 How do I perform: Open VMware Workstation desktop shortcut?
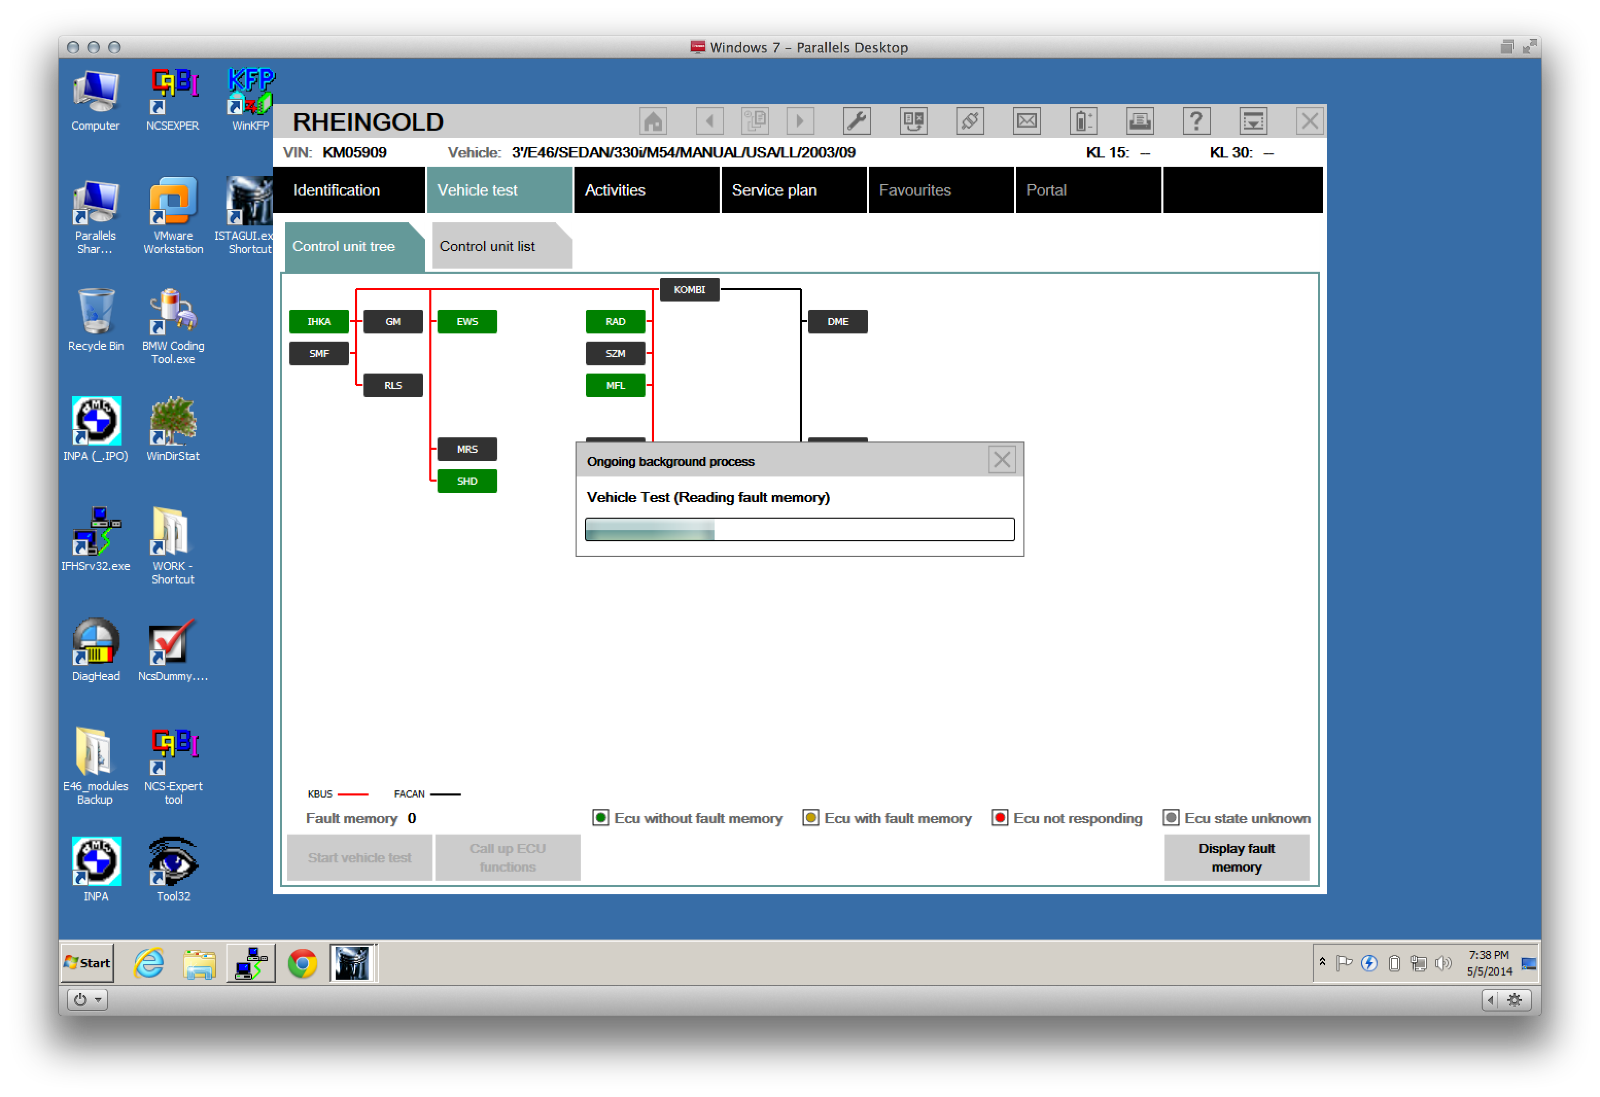click(x=173, y=217)
